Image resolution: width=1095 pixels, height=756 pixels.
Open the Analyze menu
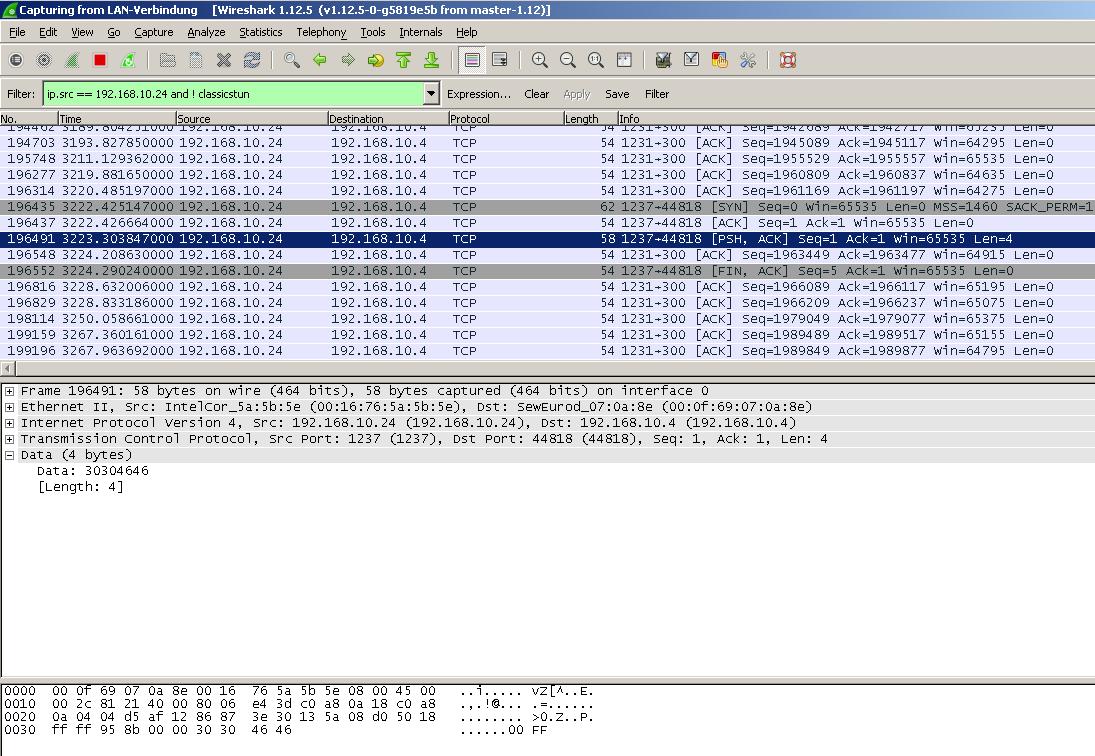(206, 32)
